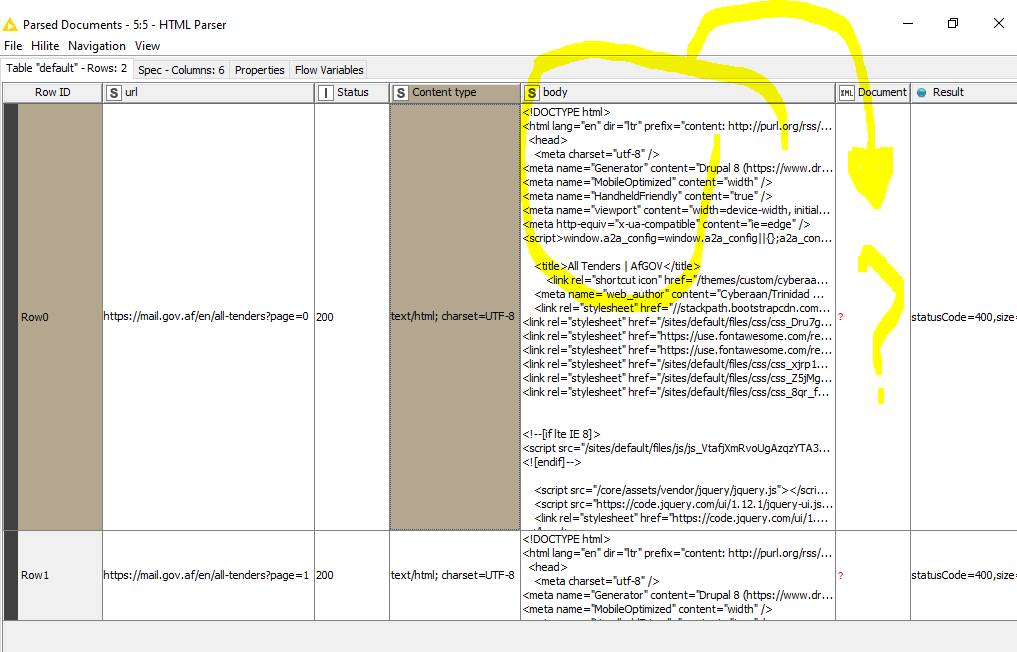The image size is (1017, 652).
Task: Click the string type icon beside Content type
Action: coord(400,93)
